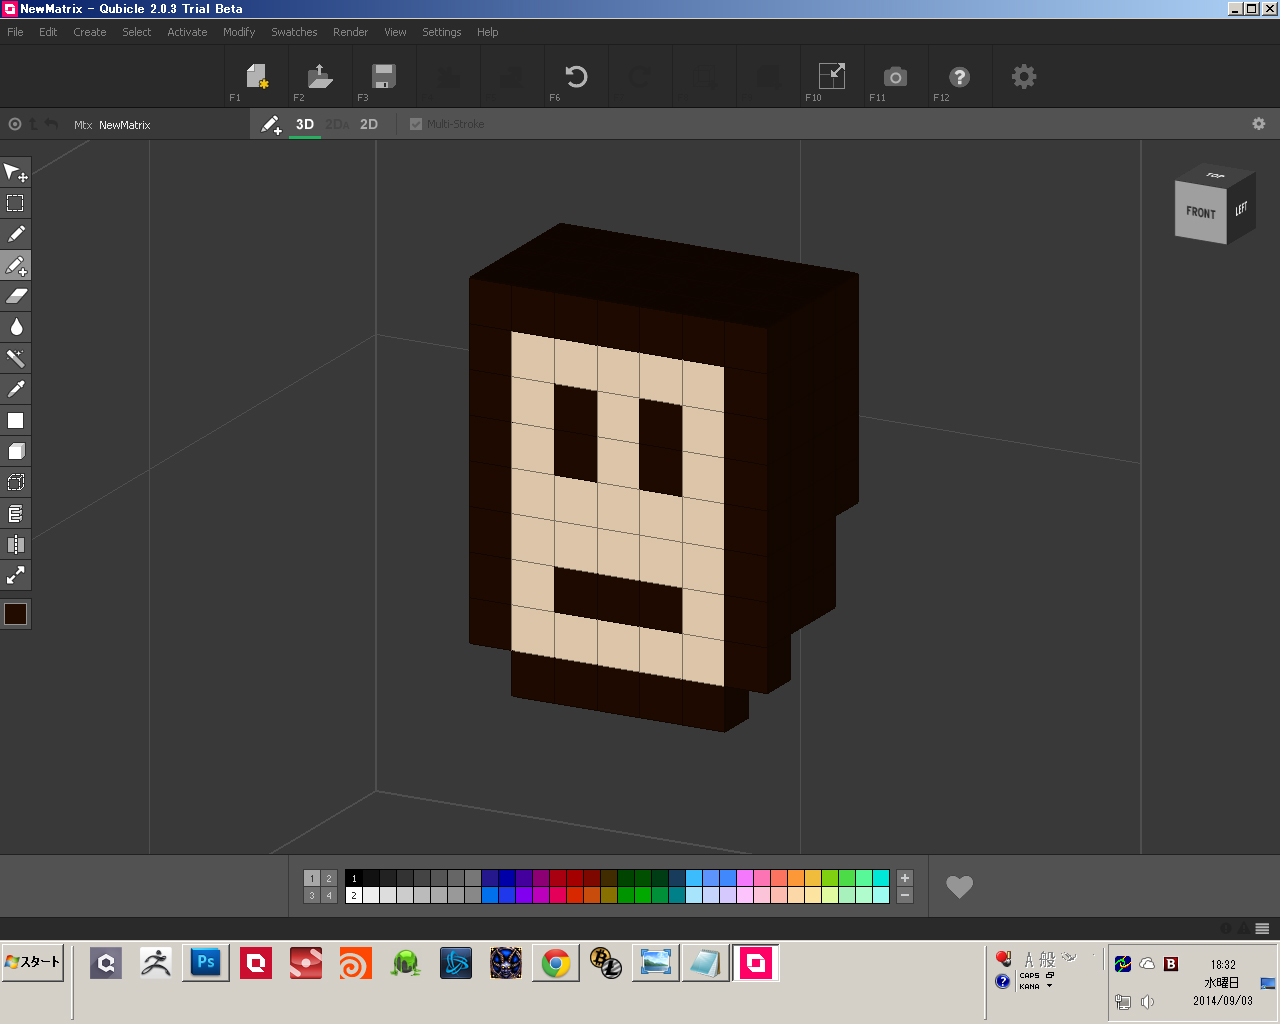Viewport: 1280px width, 1024px height.
Task: Select the rectangular marquee selection tool
Action: click(x=16, y=204)
